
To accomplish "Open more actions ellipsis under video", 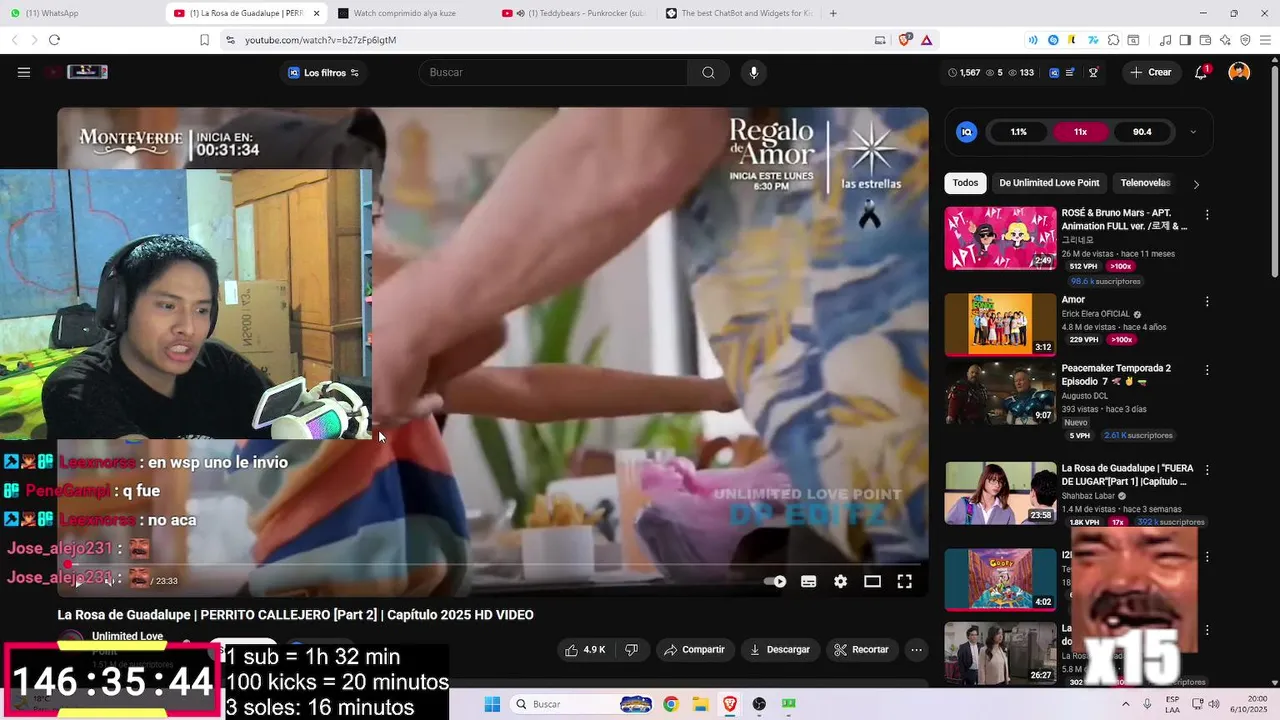I will point(916,650).
